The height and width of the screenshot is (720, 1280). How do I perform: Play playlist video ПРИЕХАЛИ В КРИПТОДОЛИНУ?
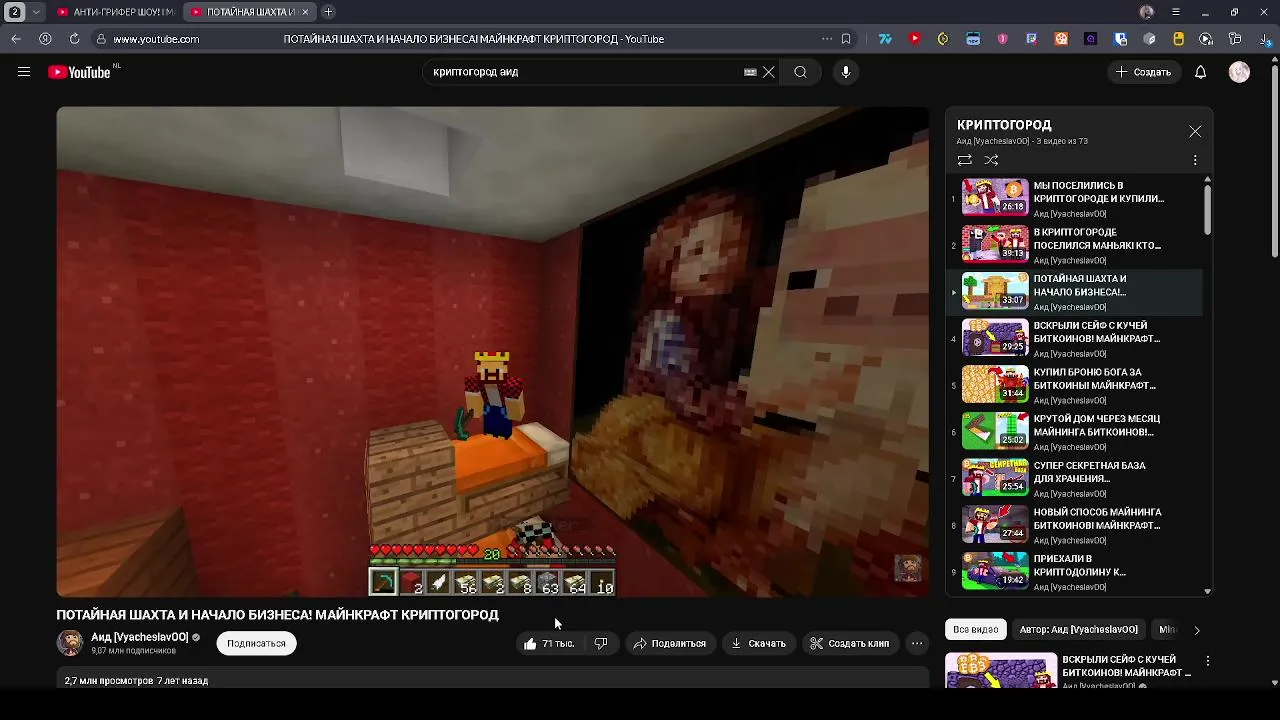click(1075, 572)
